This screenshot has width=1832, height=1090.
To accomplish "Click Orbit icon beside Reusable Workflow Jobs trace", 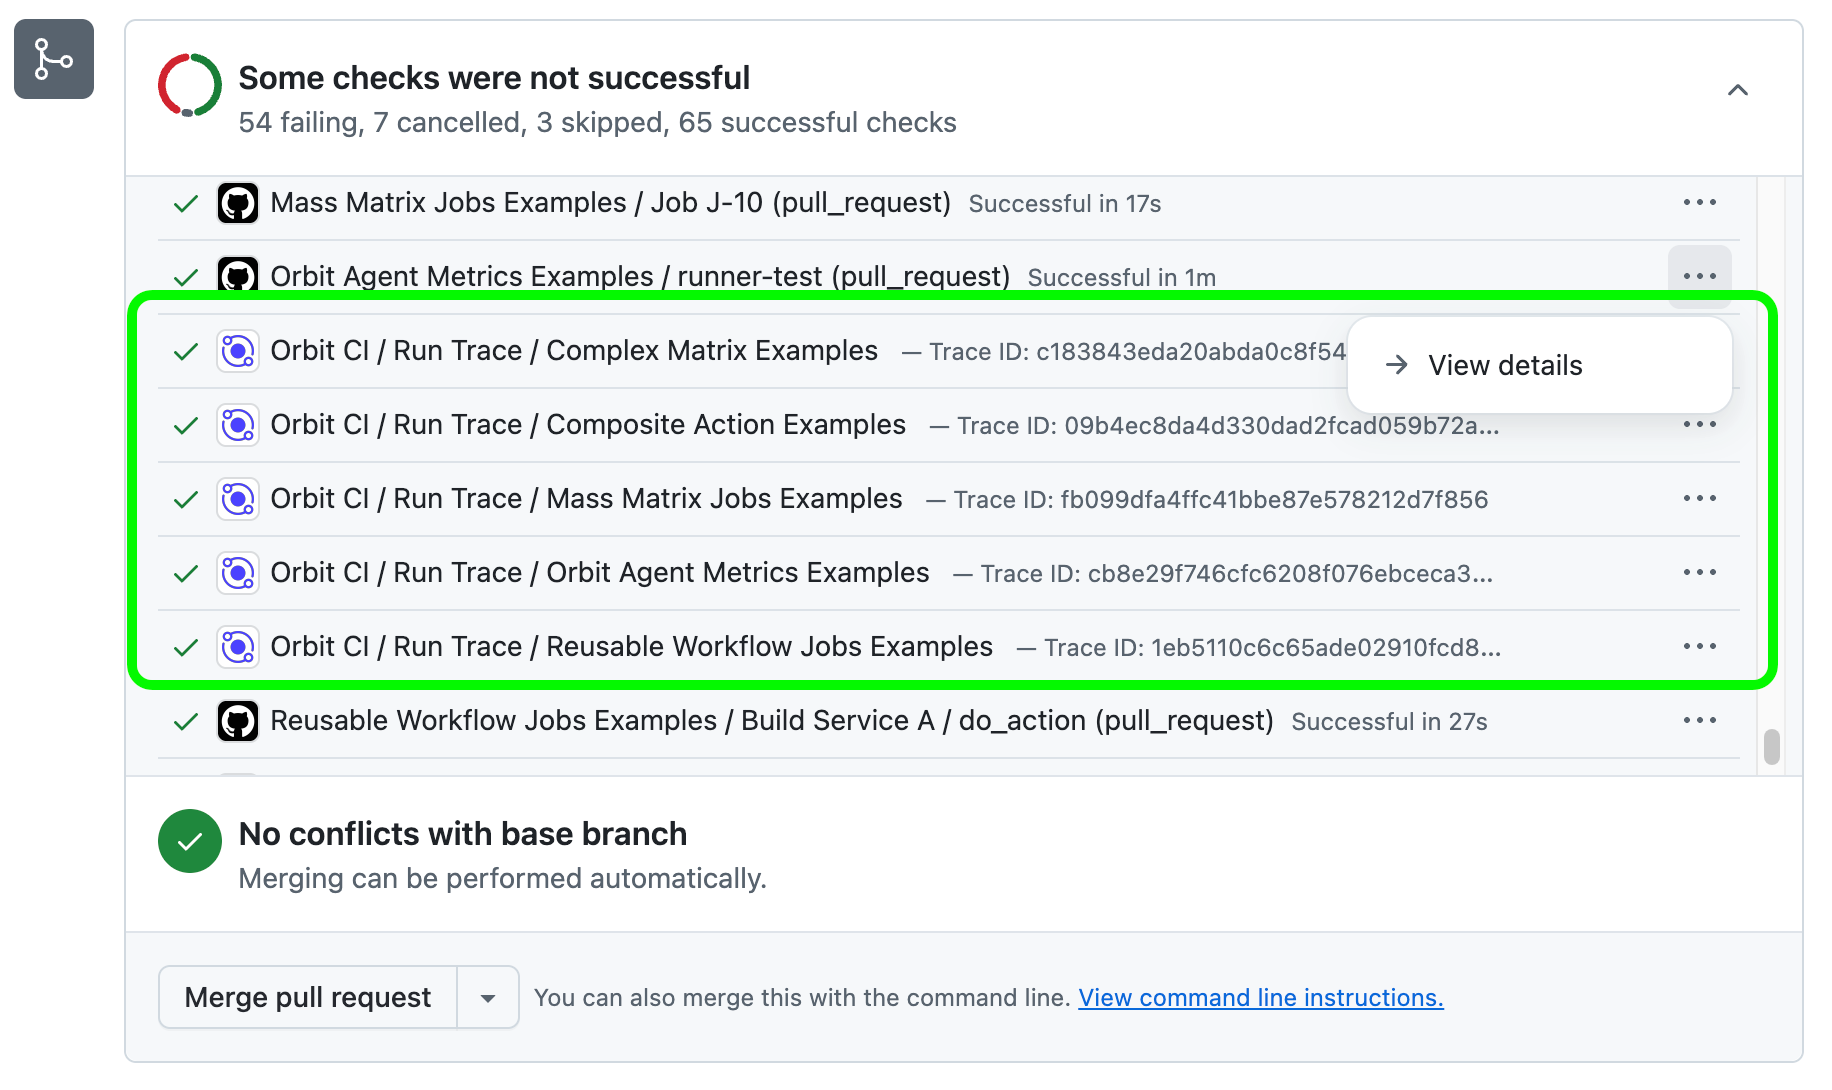I will tap(238, 647).
